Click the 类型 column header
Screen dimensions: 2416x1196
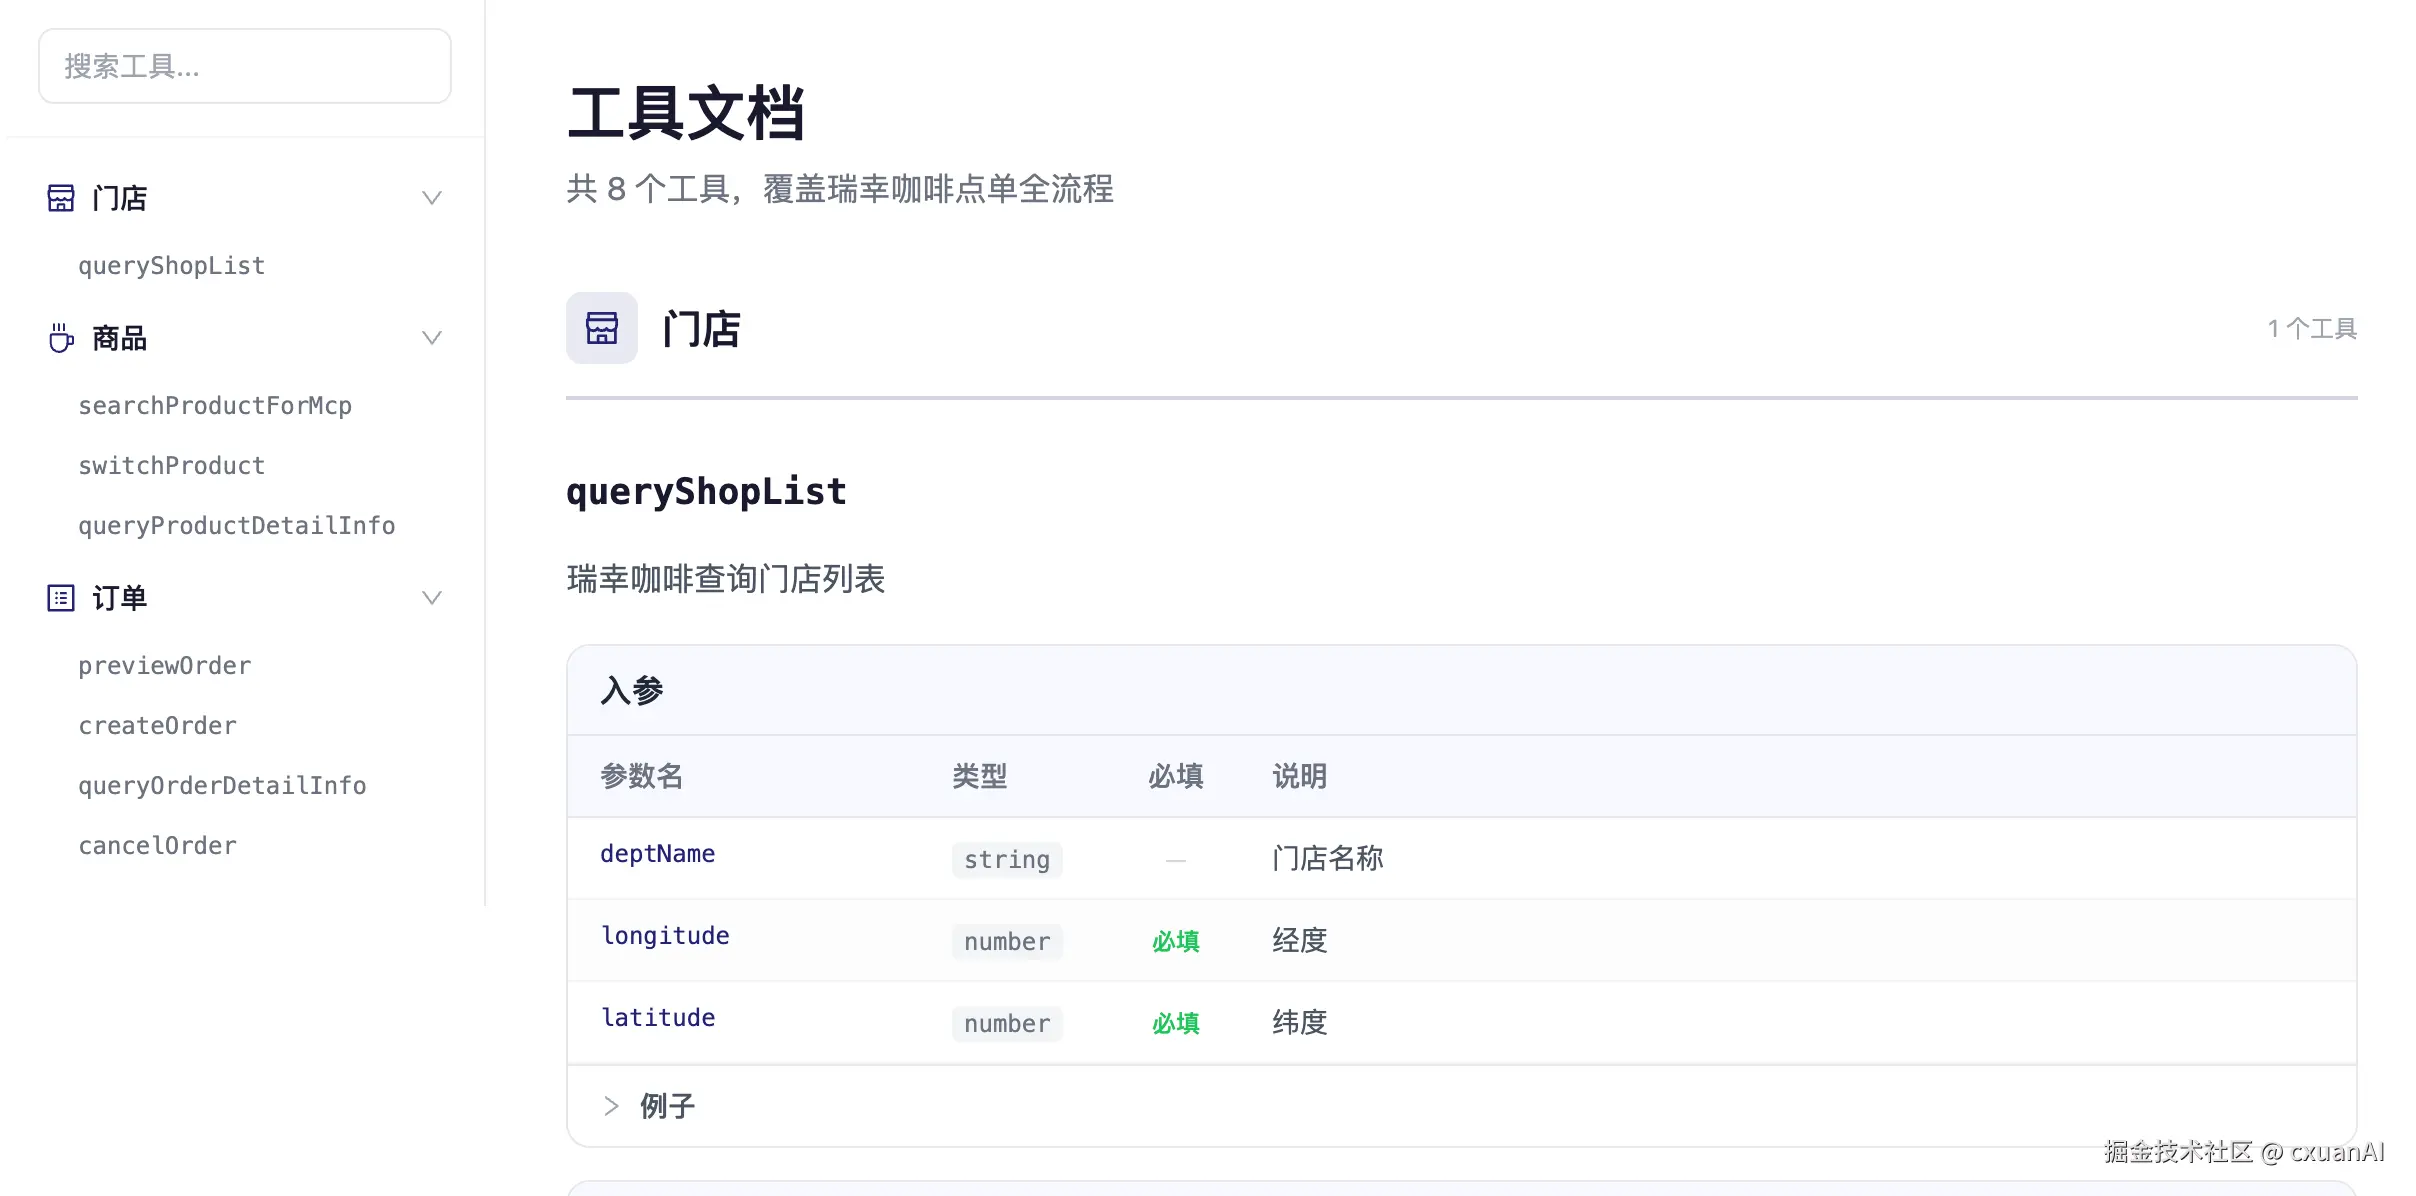pos(980,776)
